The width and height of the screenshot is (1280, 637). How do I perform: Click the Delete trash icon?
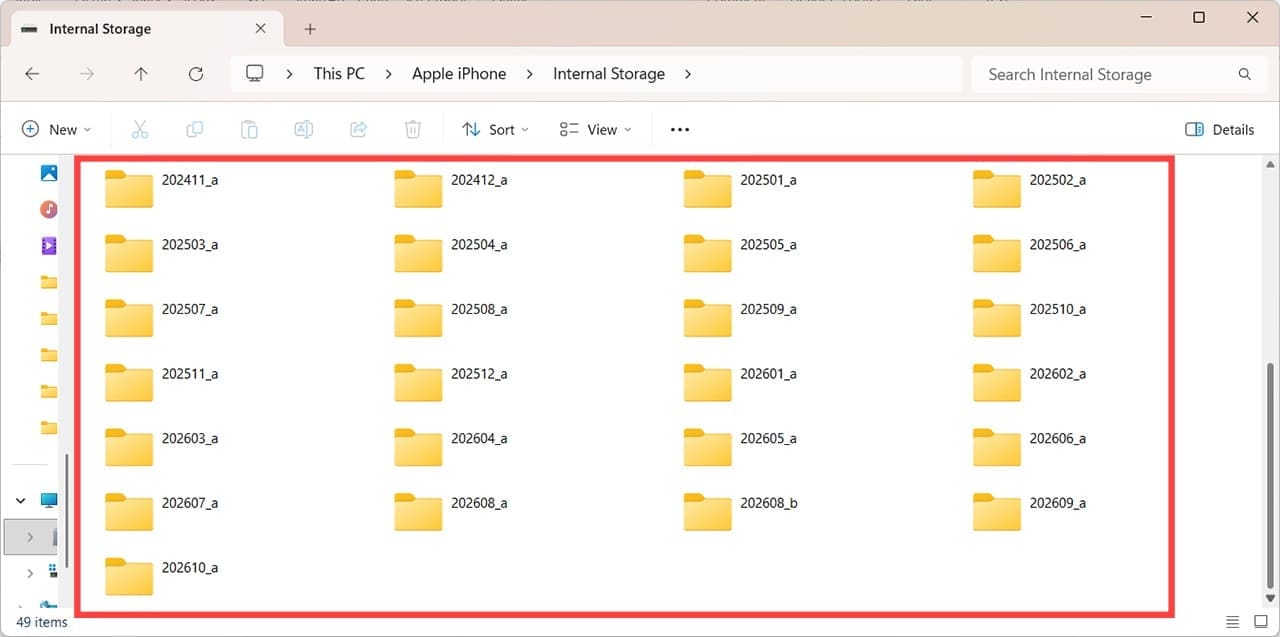(x=412, y=129)
